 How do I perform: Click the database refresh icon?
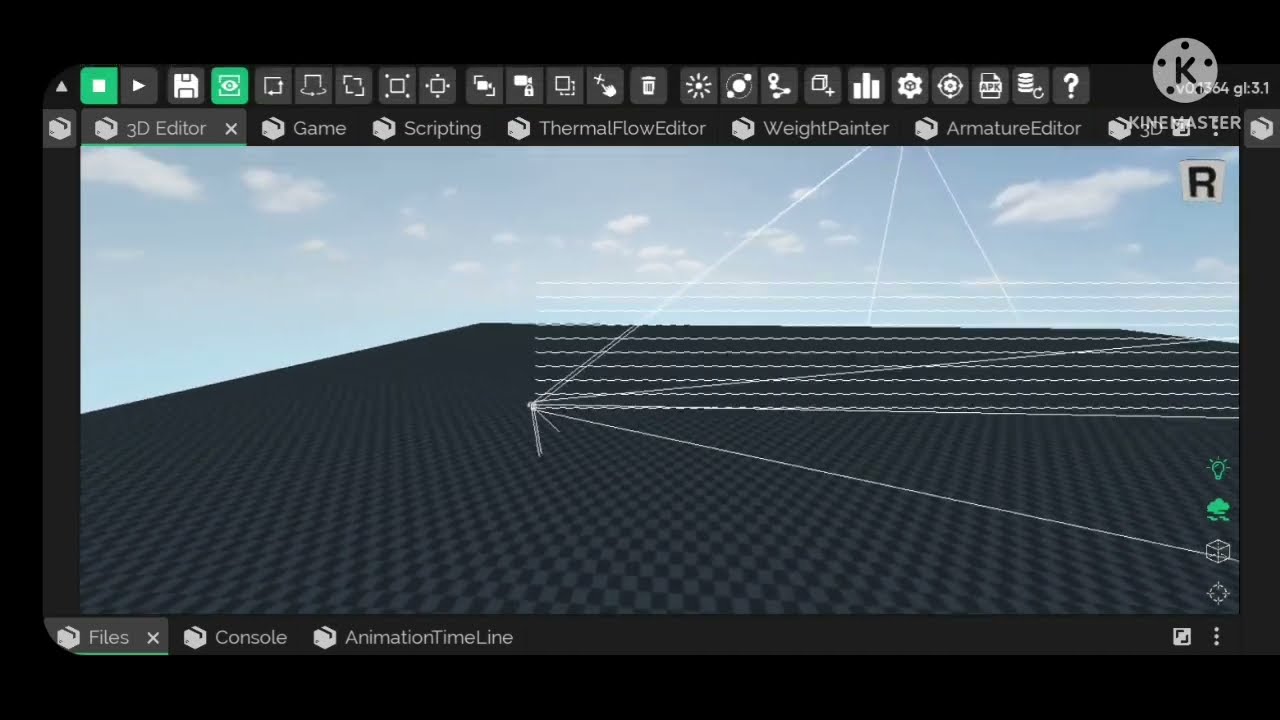click(x=1030, y=86)
